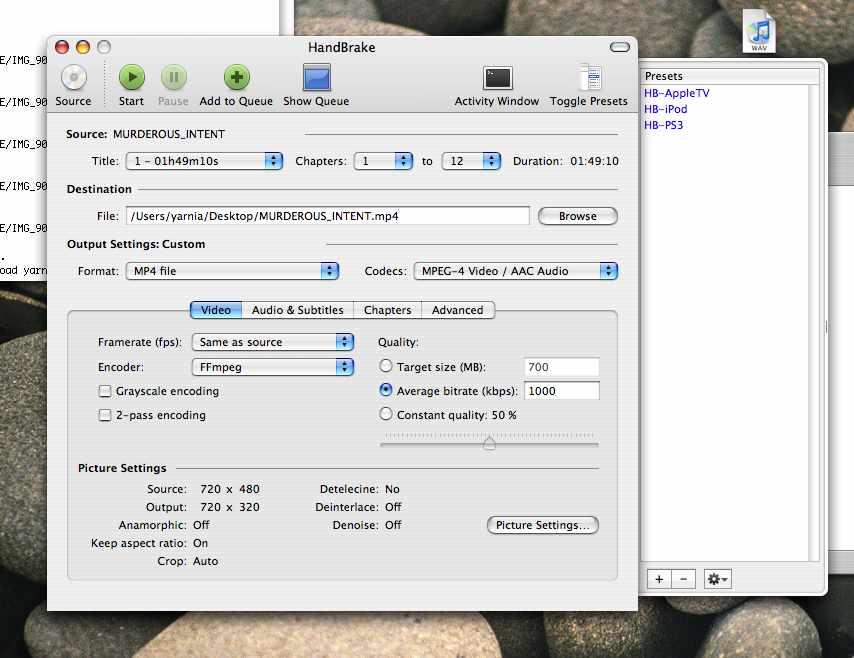Click the Presets column header
Screen dimensions: 854x658
[x=730, y=76]
